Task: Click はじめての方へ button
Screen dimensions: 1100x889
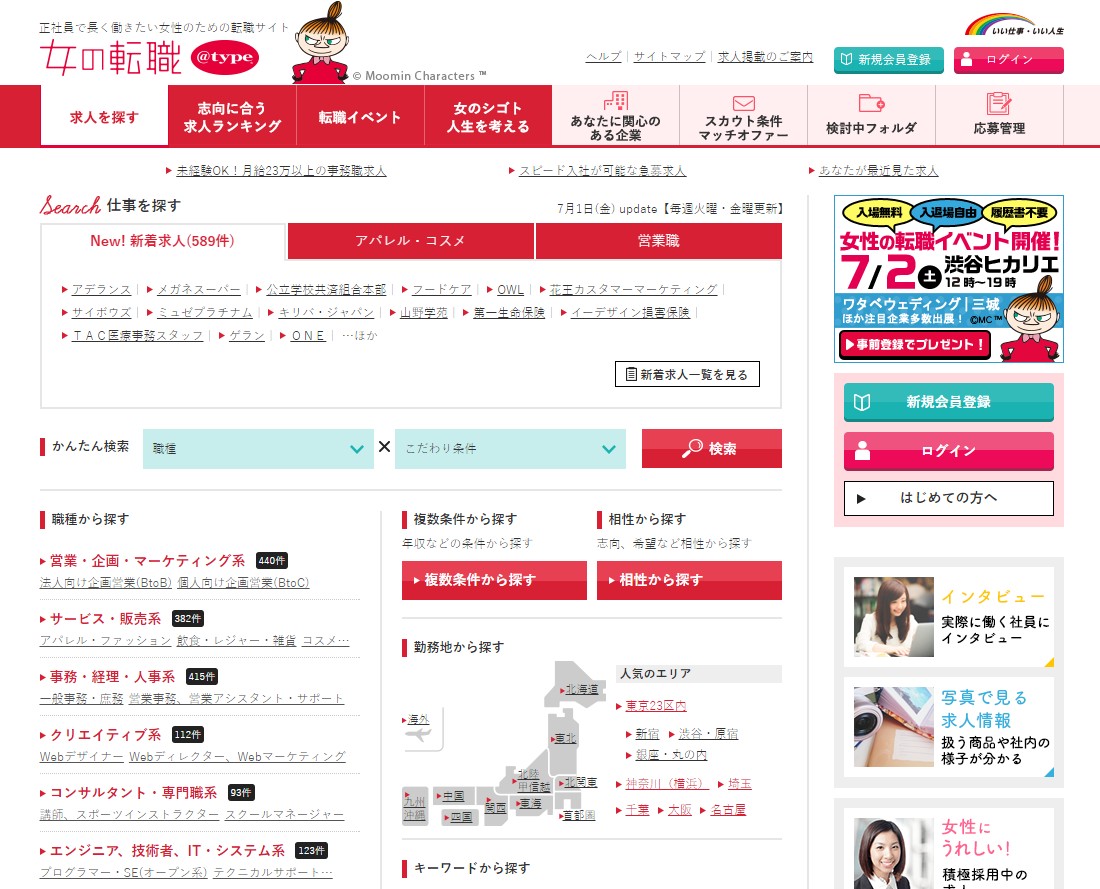Action: point(948,498)
